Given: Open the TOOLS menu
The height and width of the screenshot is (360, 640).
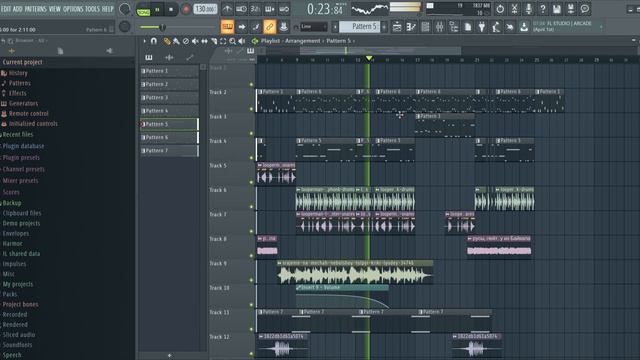Looking at the screenshot, I should [x=92, y=9].
